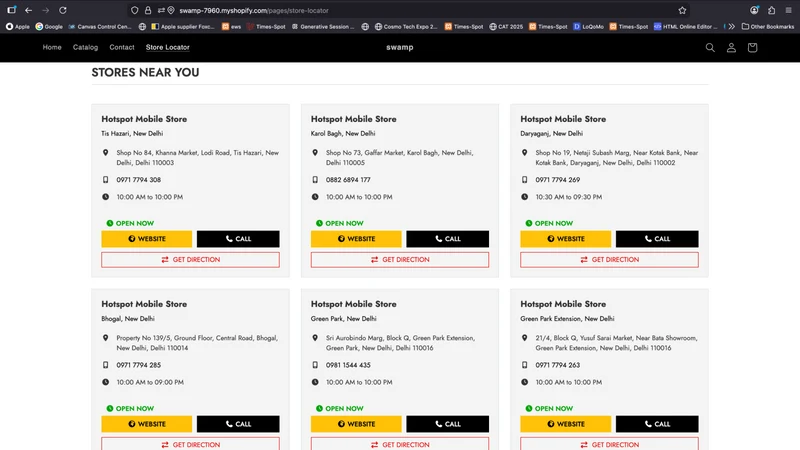Open WEBSITE for the Karol Bagh store
The height and width of the screenshot is (450, 800).
(x=356, y=239)
